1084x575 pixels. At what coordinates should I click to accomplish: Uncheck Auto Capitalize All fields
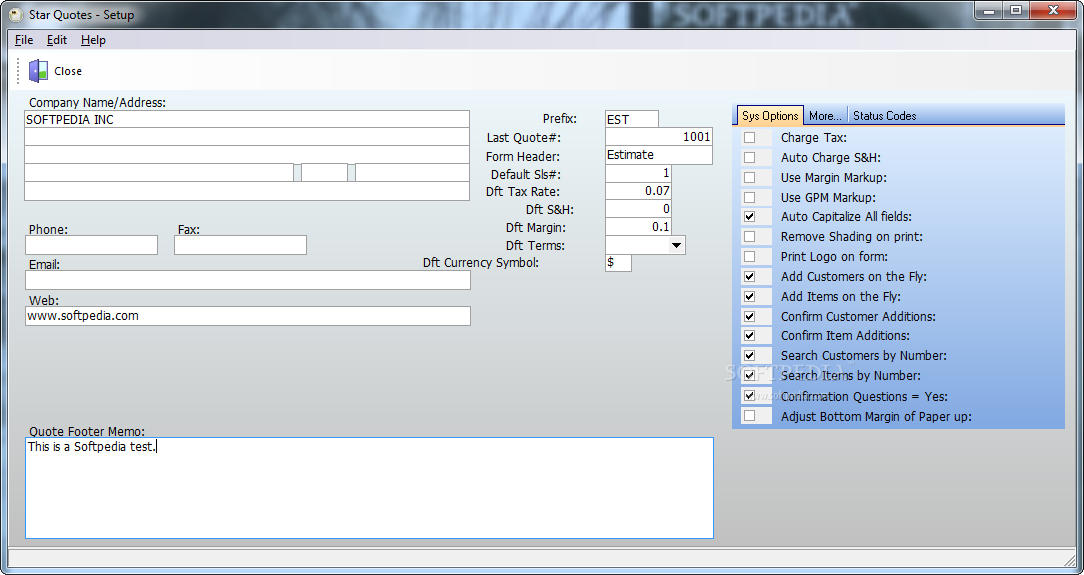(749, 216)
